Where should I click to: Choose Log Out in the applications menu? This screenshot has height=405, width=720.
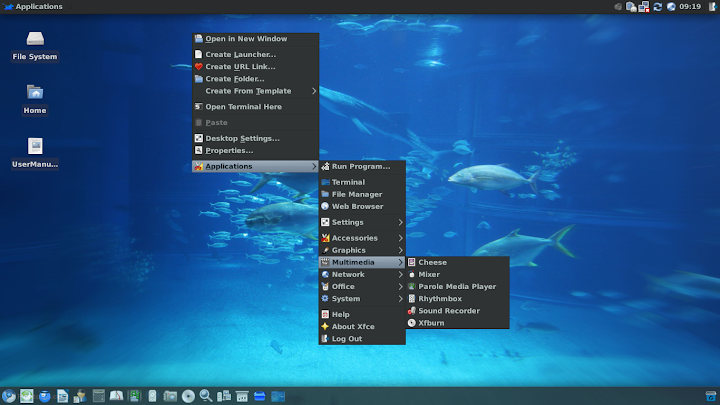(346, 338)
